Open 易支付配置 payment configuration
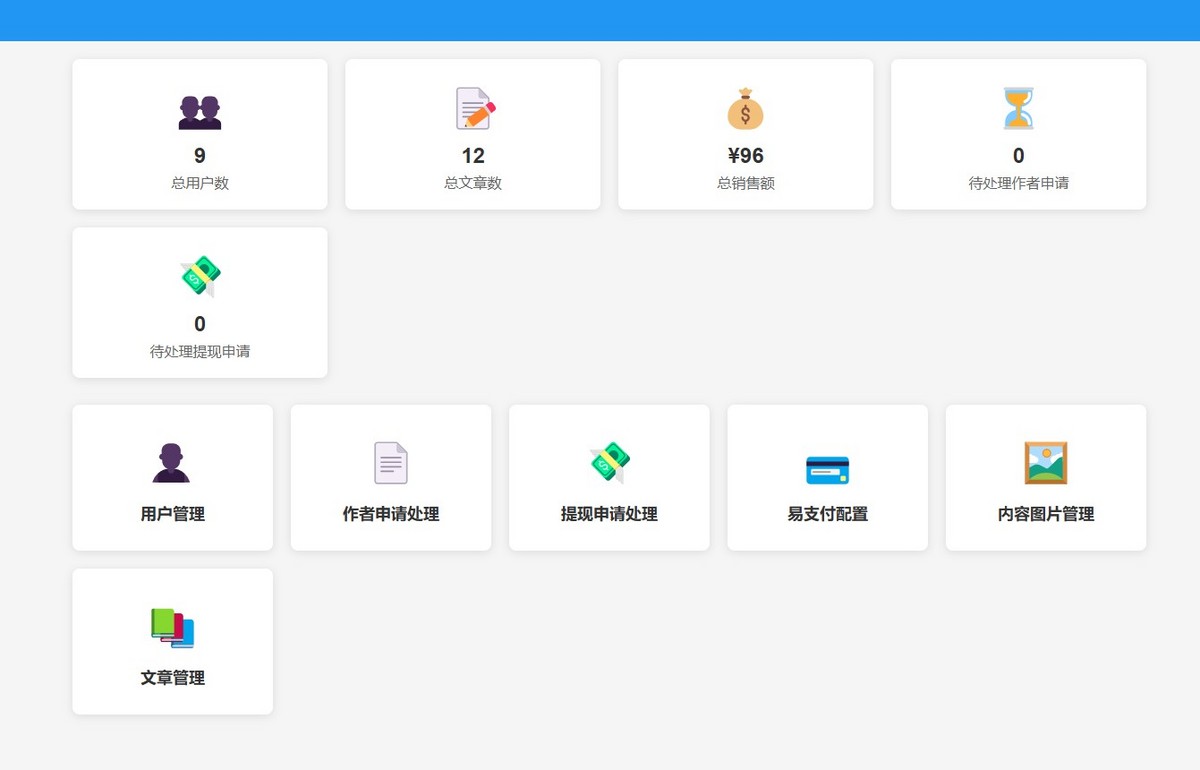The width and height of the screenshot is (1200, 770). 827,477
